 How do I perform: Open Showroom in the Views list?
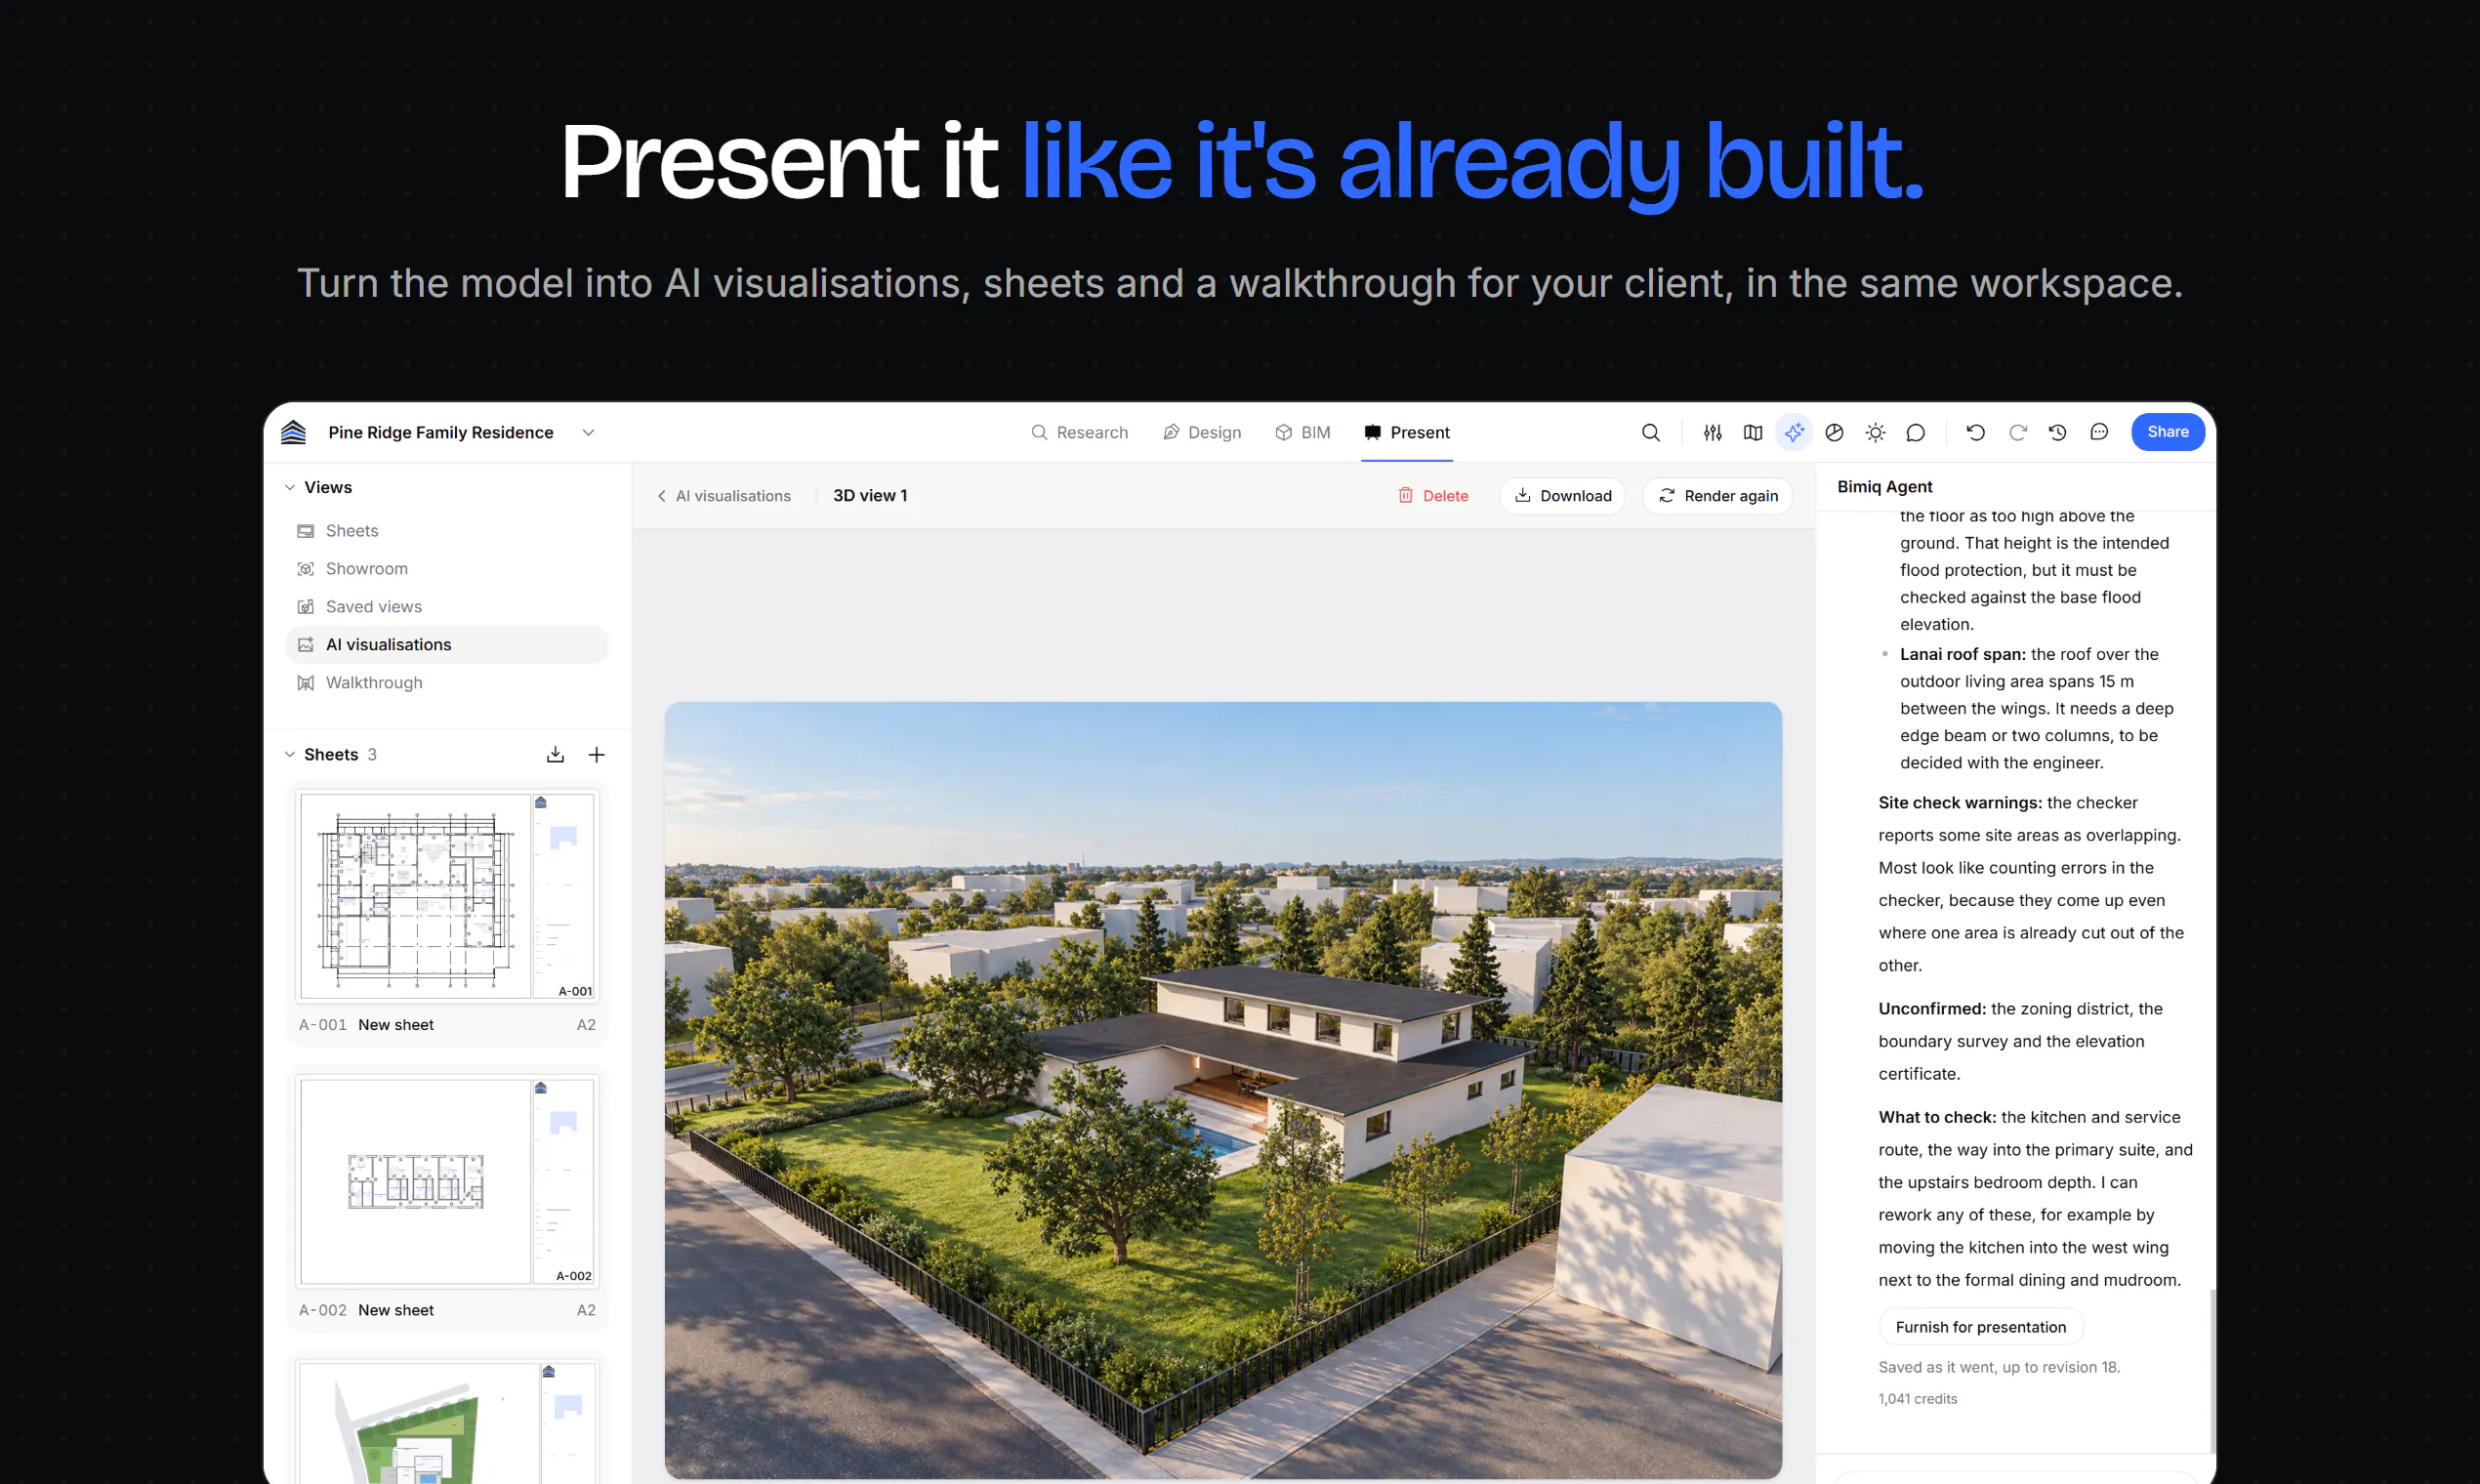[x=447, y=569]
